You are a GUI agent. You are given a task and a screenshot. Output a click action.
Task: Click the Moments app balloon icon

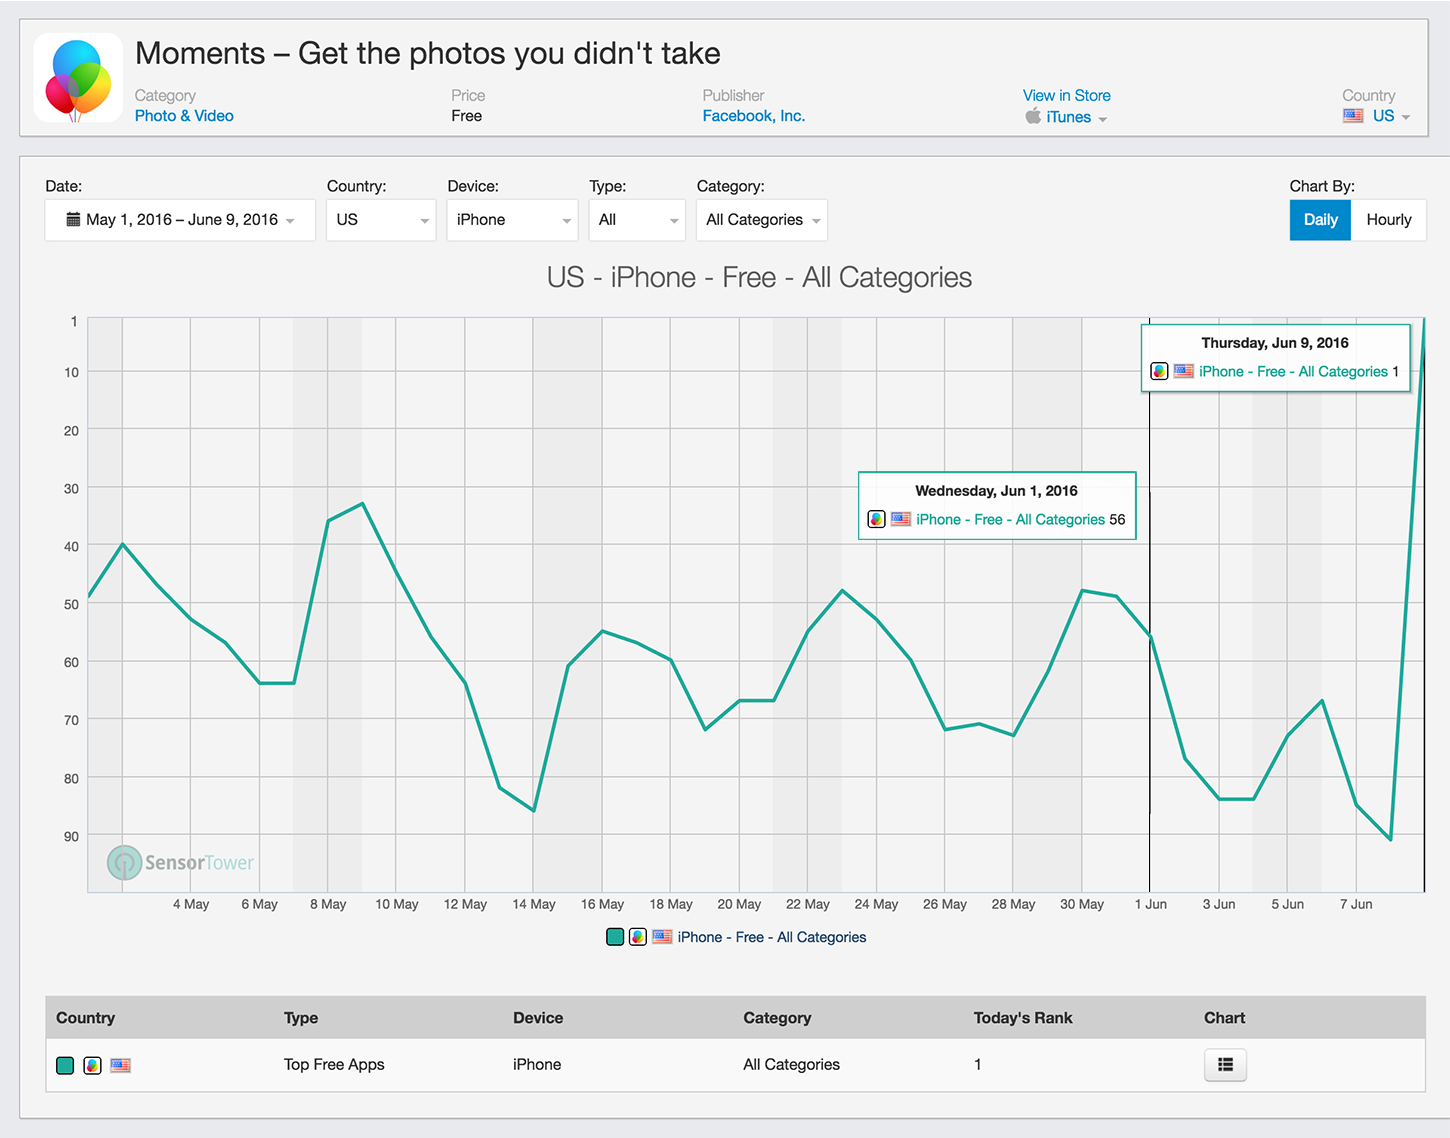(x=78, y=78)
